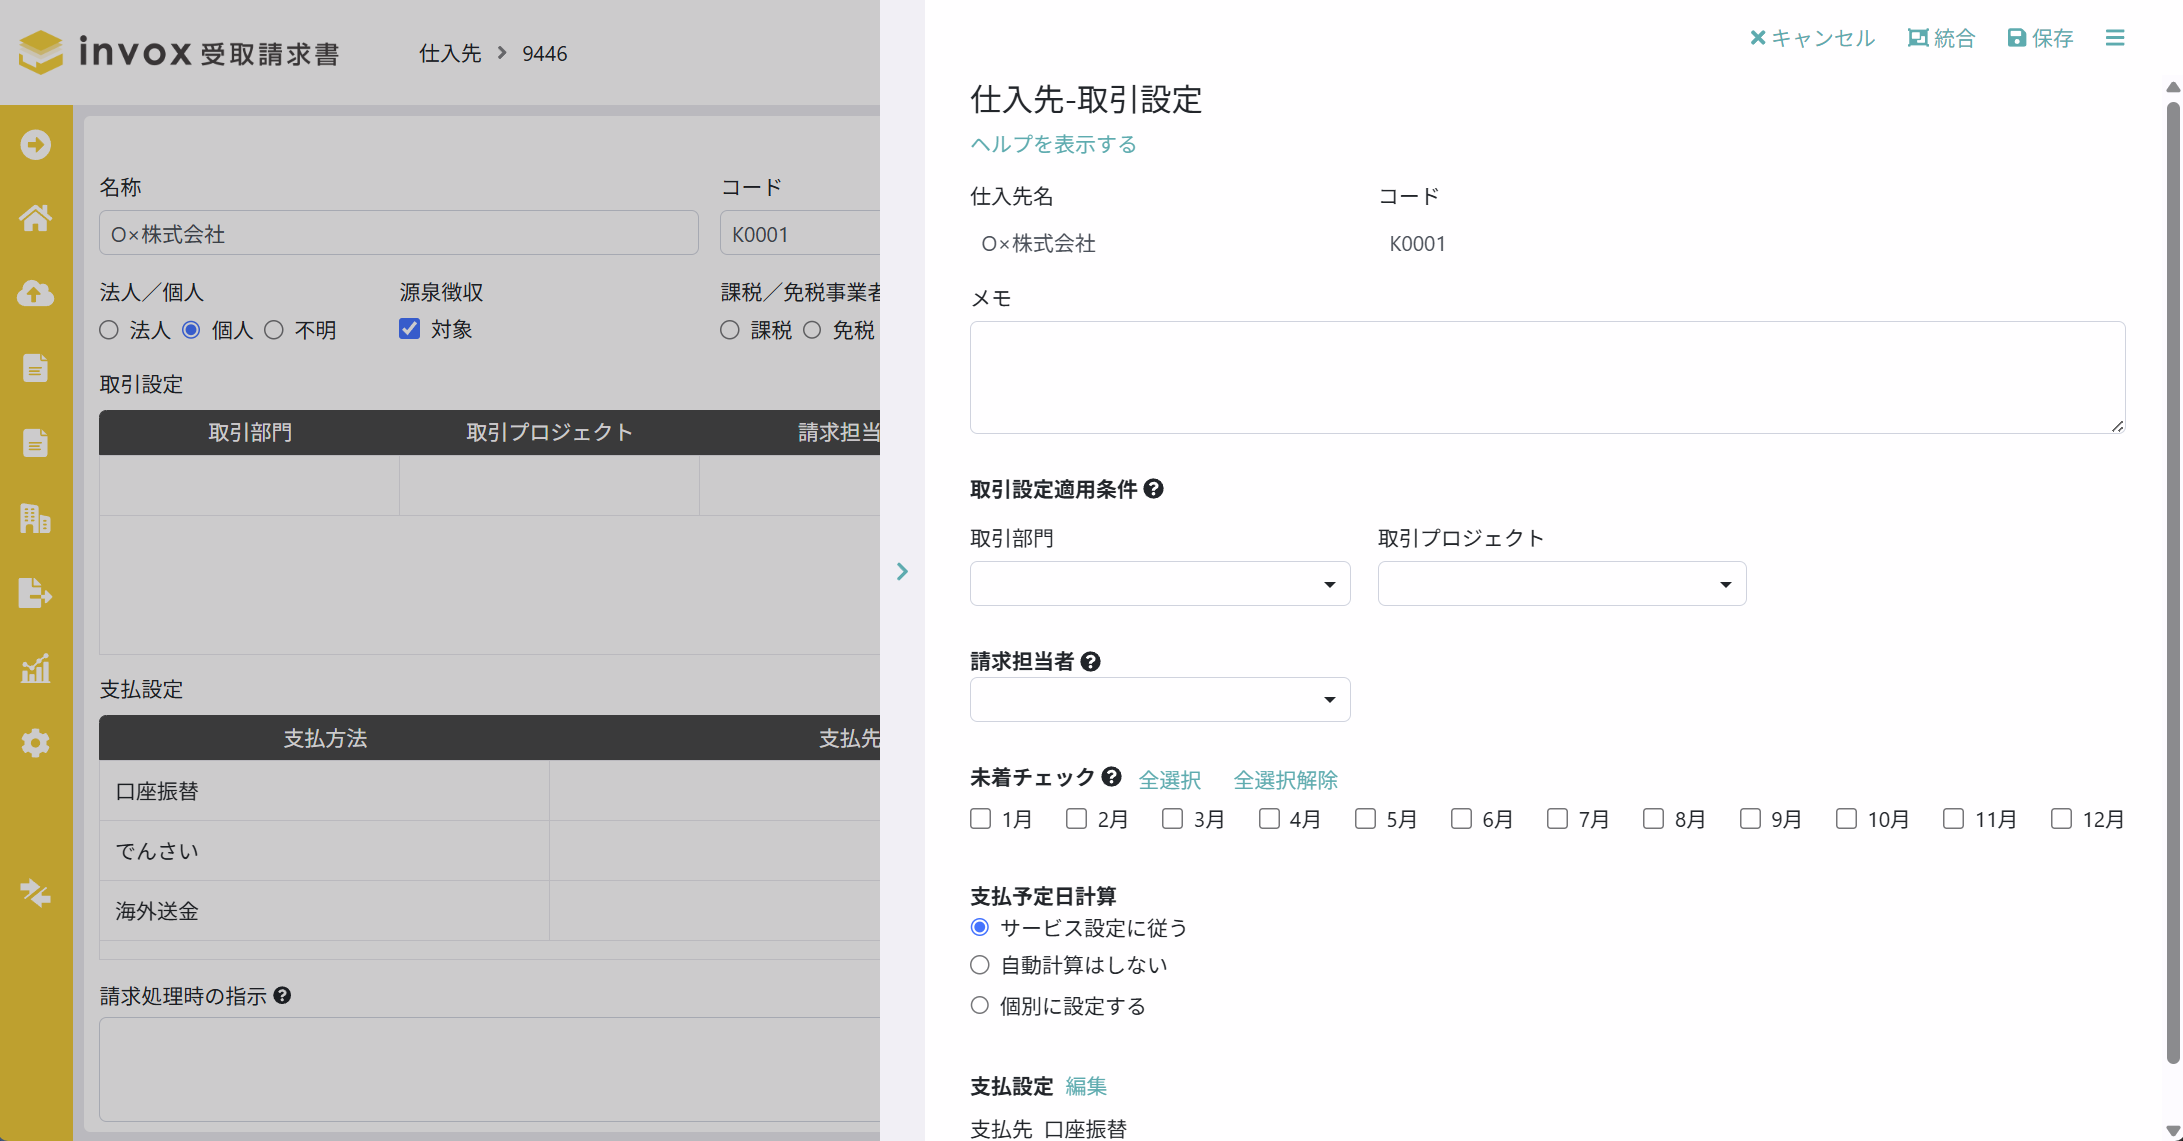Open the cloud upload sidebar icon

[x=36, y=293]
